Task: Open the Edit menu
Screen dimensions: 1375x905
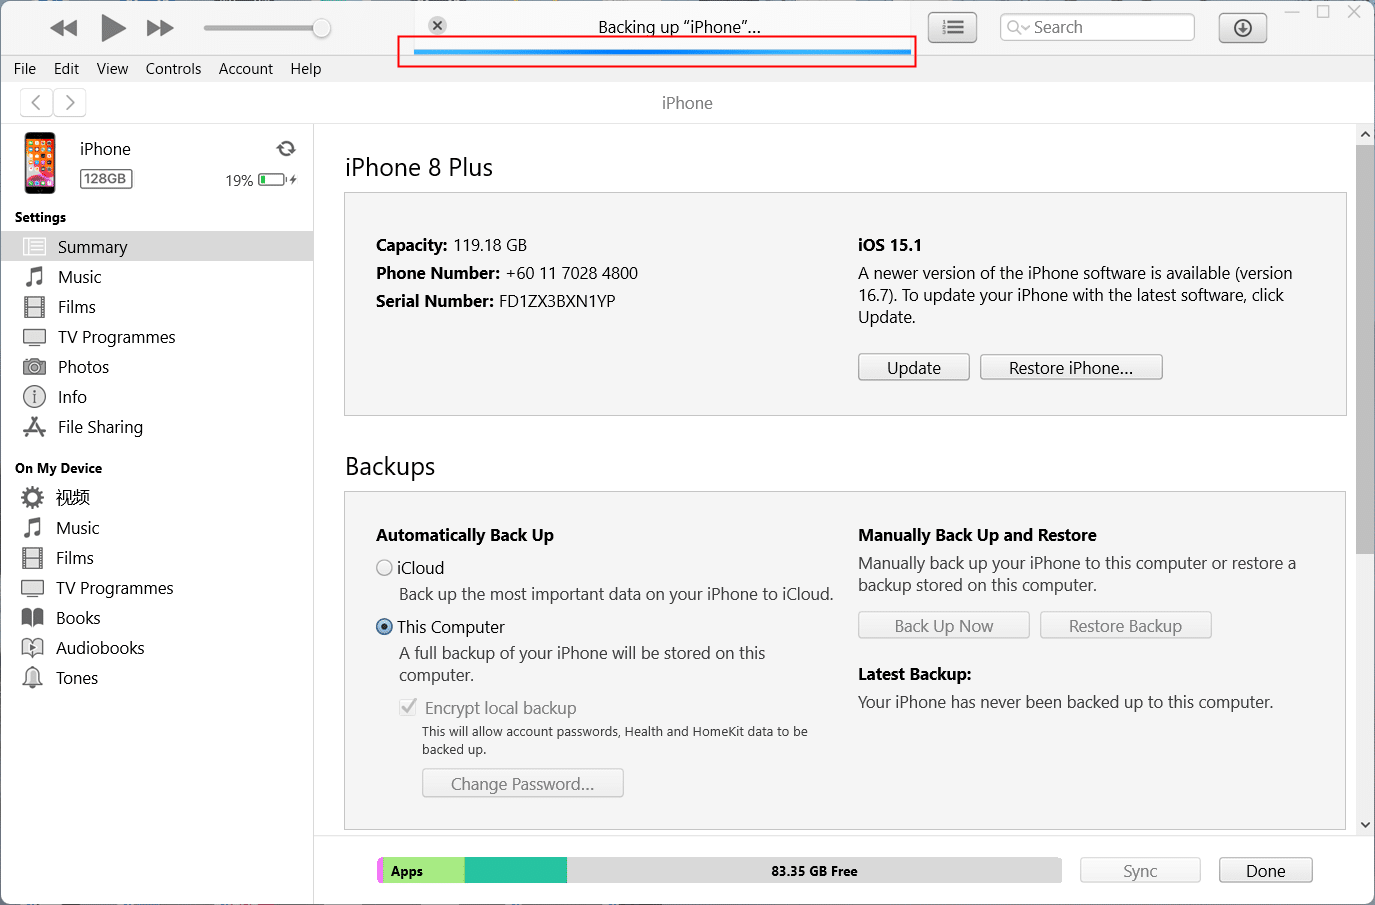Action: (x=66, y=69)
